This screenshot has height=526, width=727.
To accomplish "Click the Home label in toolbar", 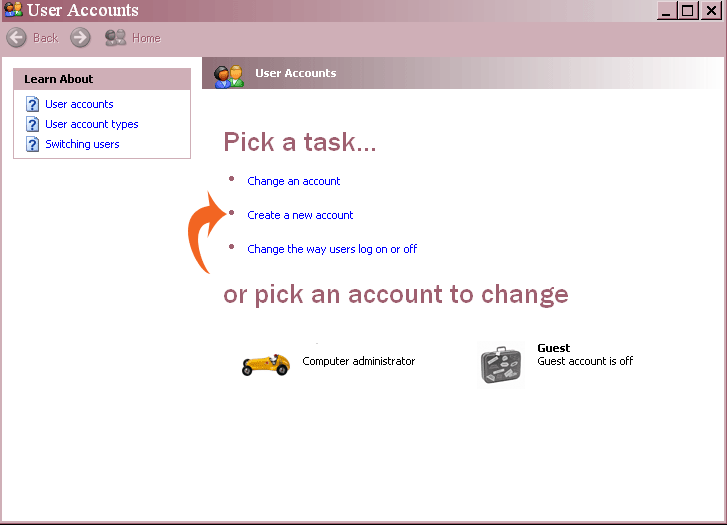I will coord(146,38).
